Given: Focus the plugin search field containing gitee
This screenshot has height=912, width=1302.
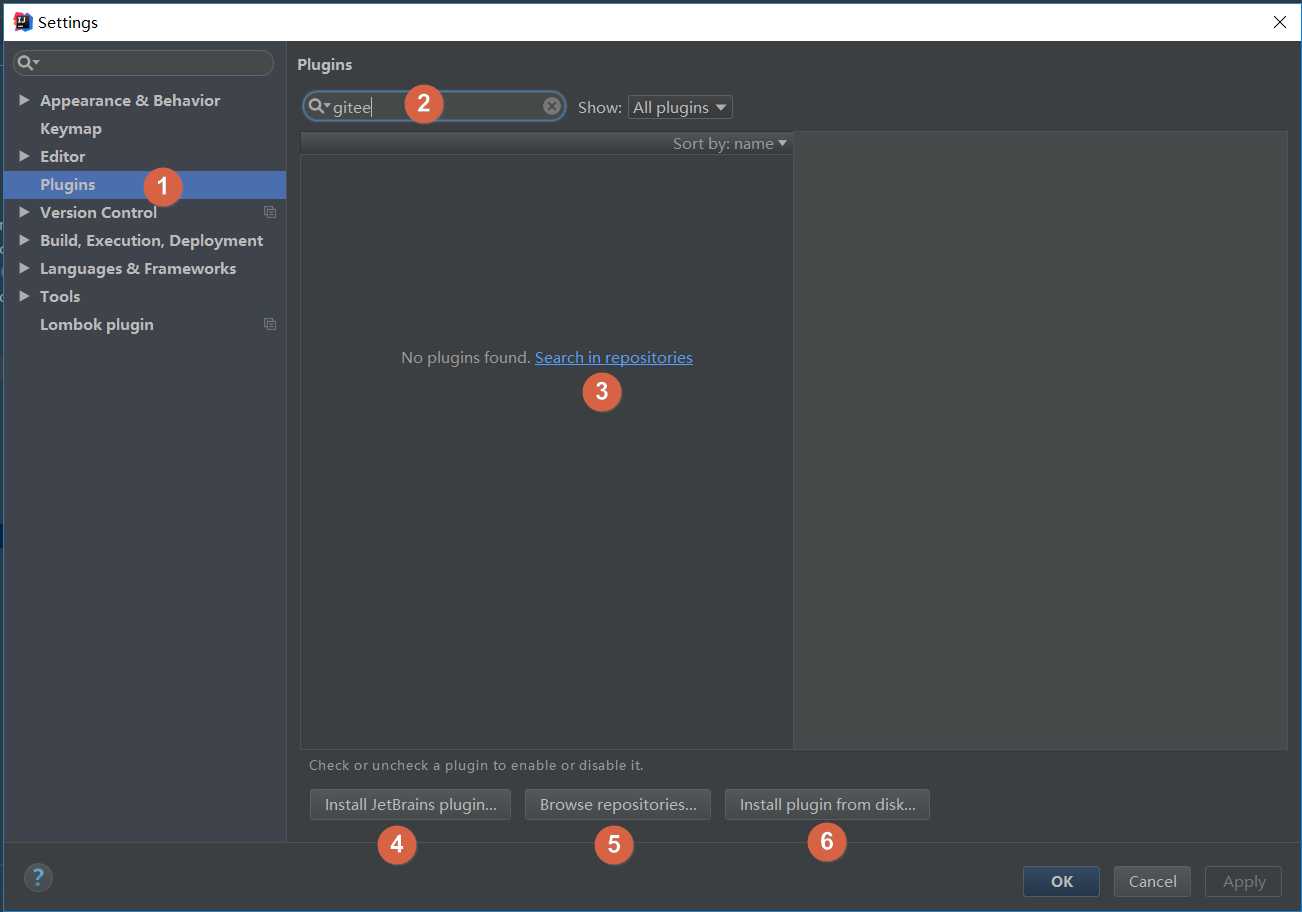Looking at the screenshot, I should (434, 107).
